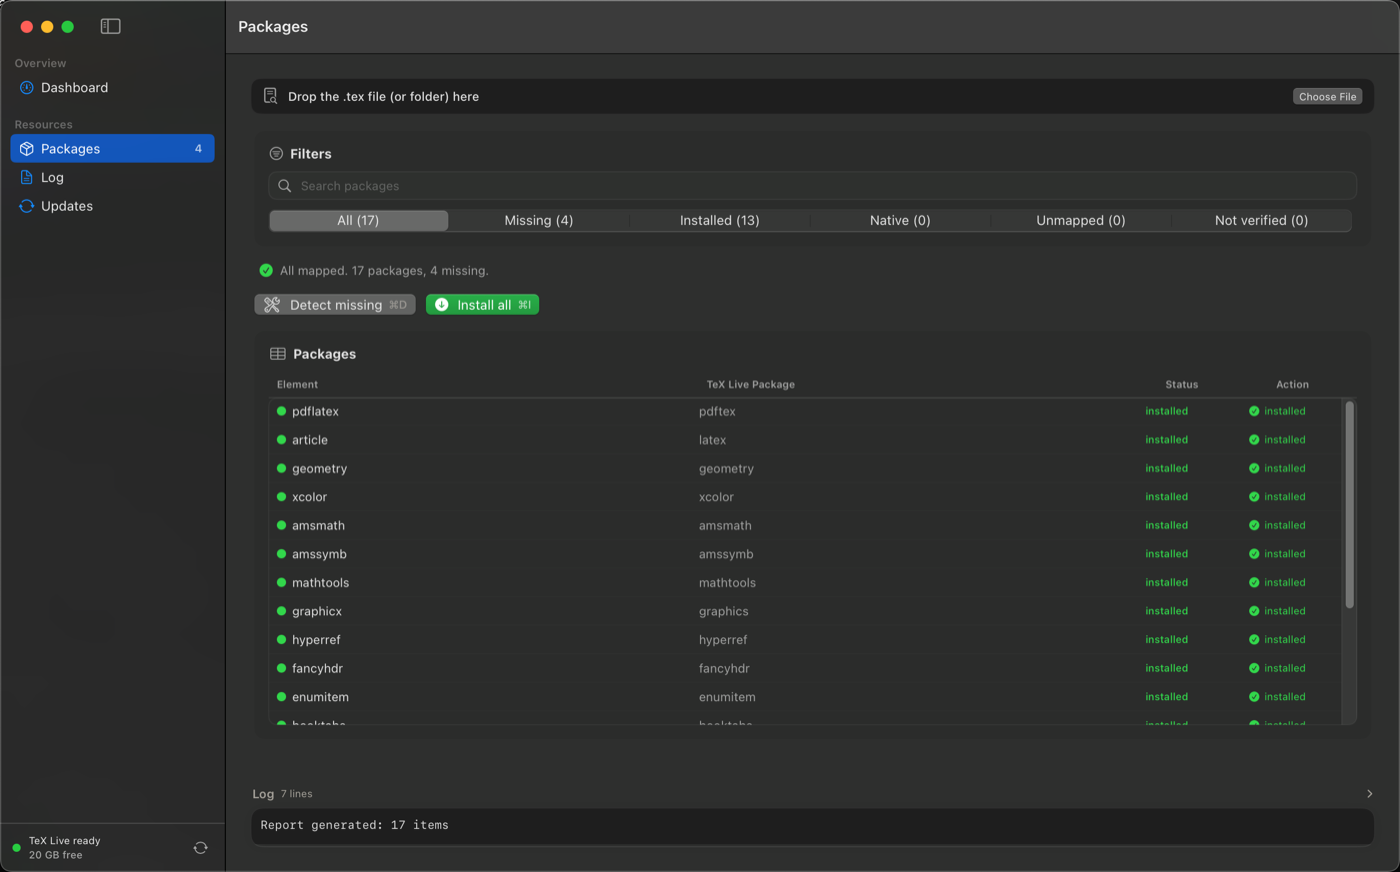Click the green All mapped checkmark icon
The width and height of the screenshot is (1400, 872).
pyautogui.click(x=266, y=270)
